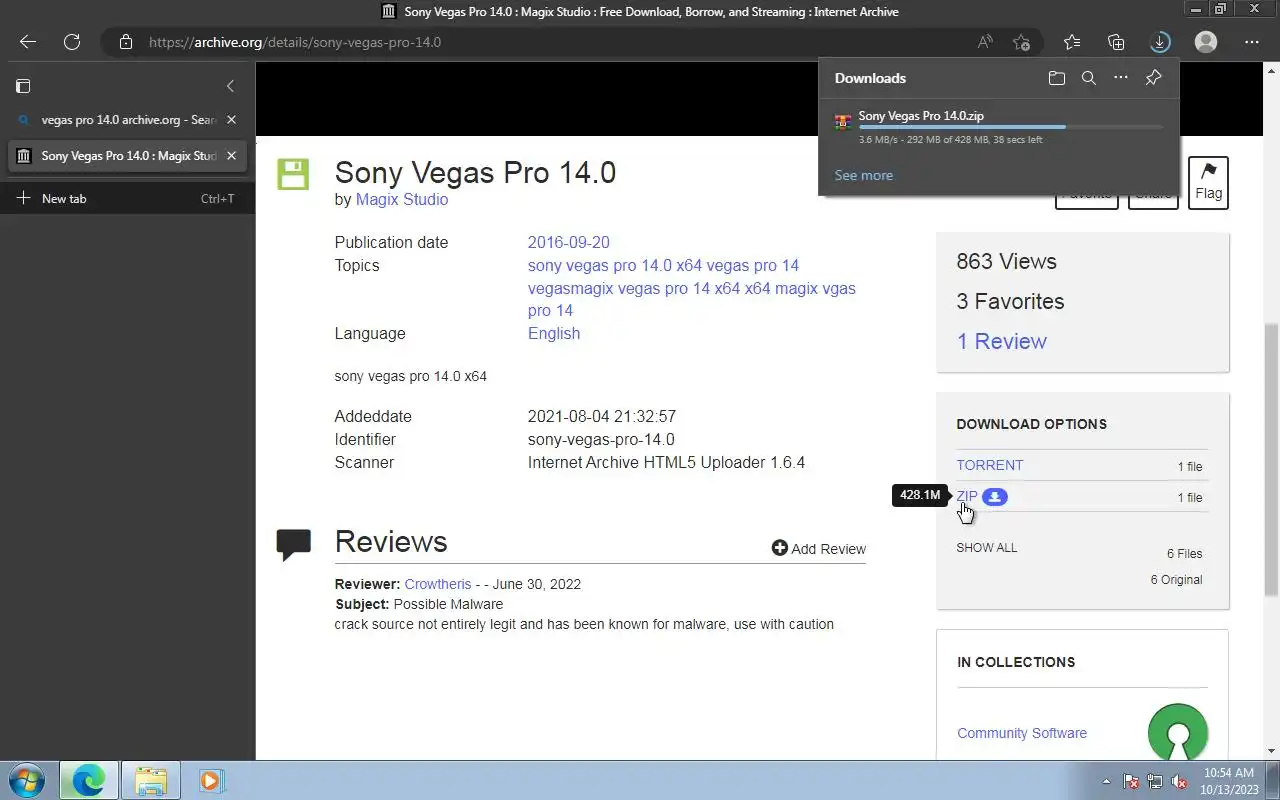
Task: Open Collections toolbar icon
Action: (1116, 42)
